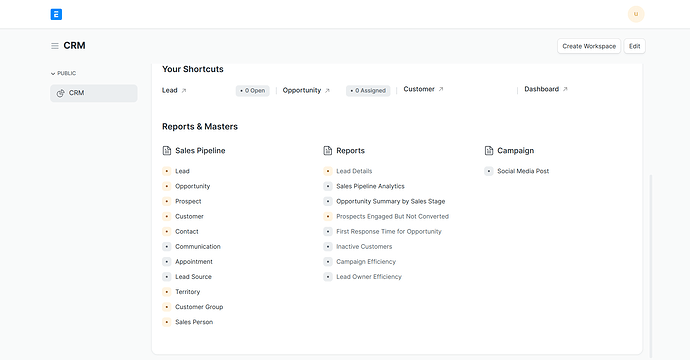Viewport: 690px width, 360px height.
Task: Collapse the PUBLIC sidebar section
Action: point(63,73)
